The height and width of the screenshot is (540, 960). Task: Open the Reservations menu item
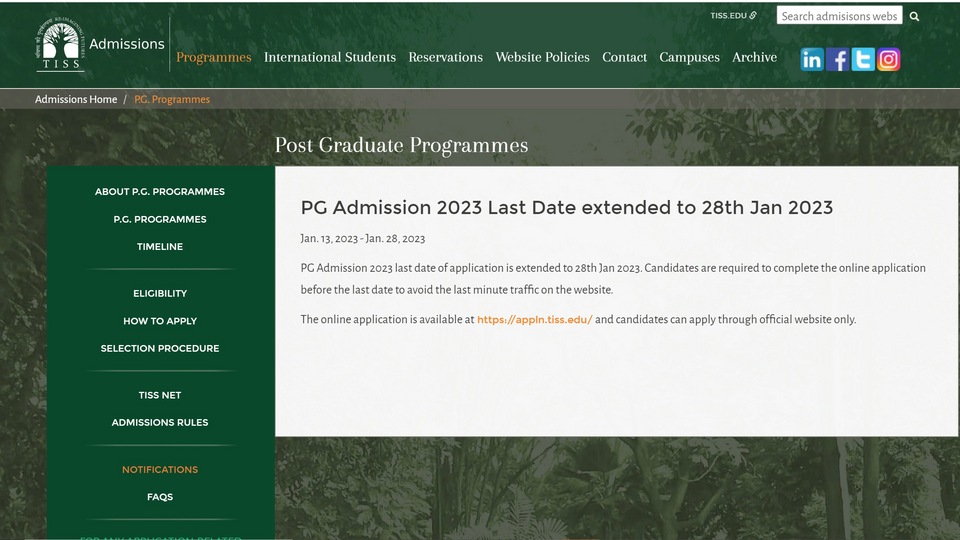pos(446,57)
